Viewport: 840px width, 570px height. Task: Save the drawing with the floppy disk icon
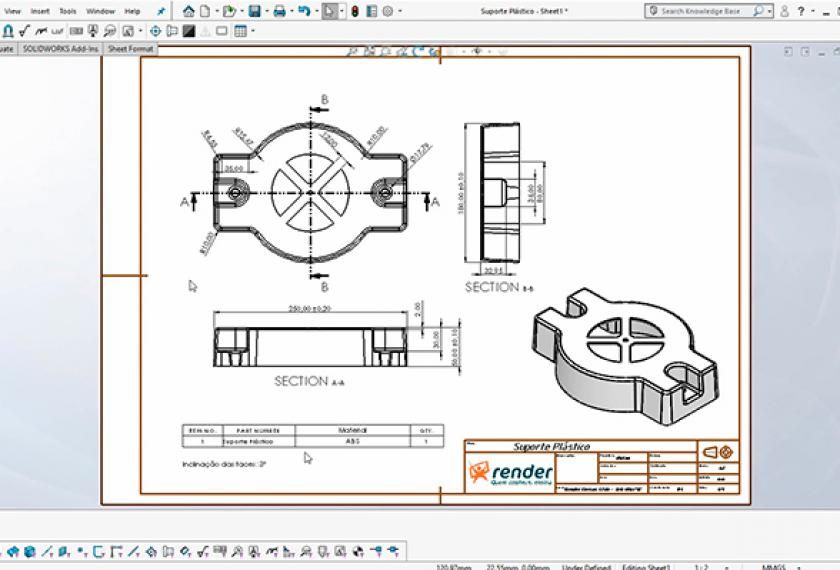pos(254,11)
